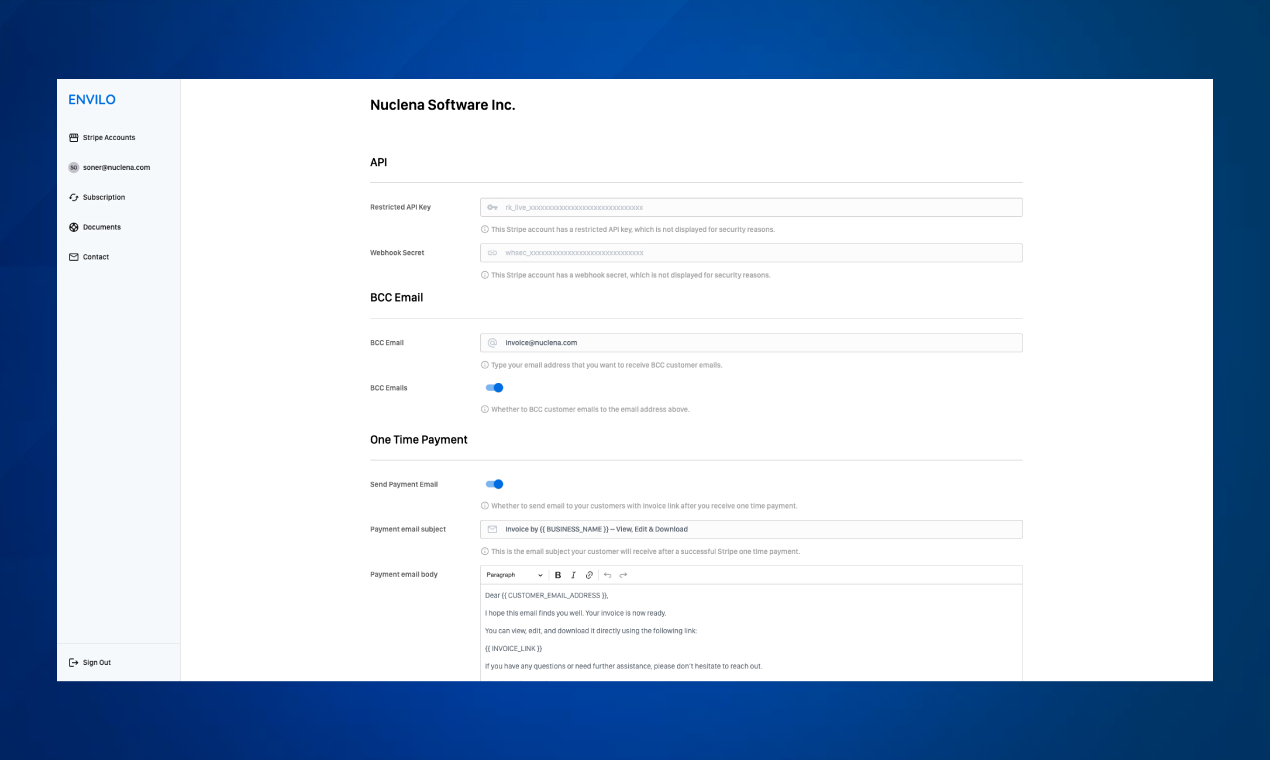
Task: Click the info icon under Webhook Secret
Action: coord(485,275)
